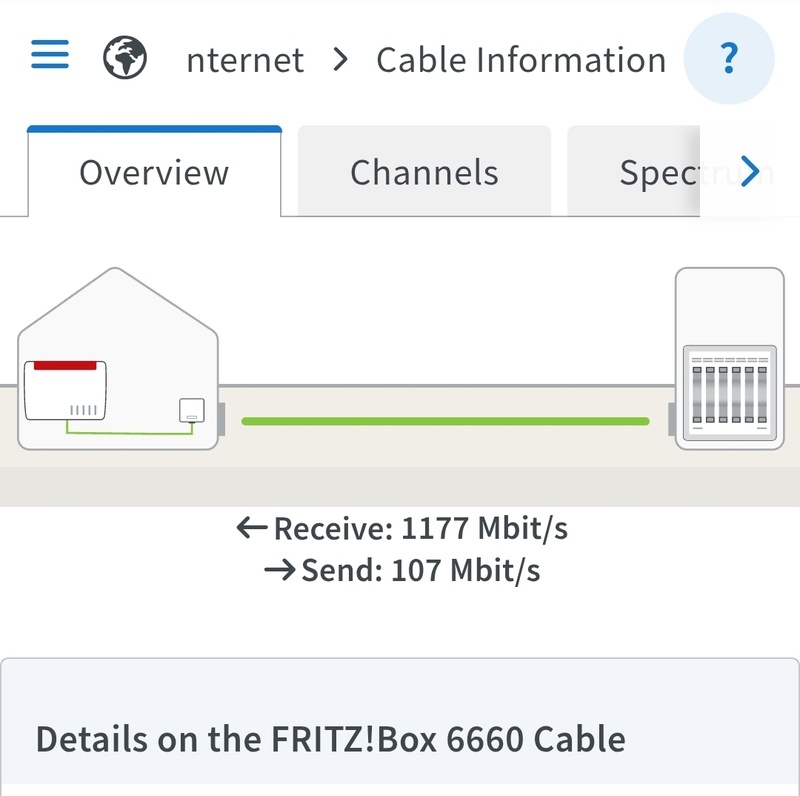Click Details on the FRITZ!Box 6660 Cable header

coord(331,739)
